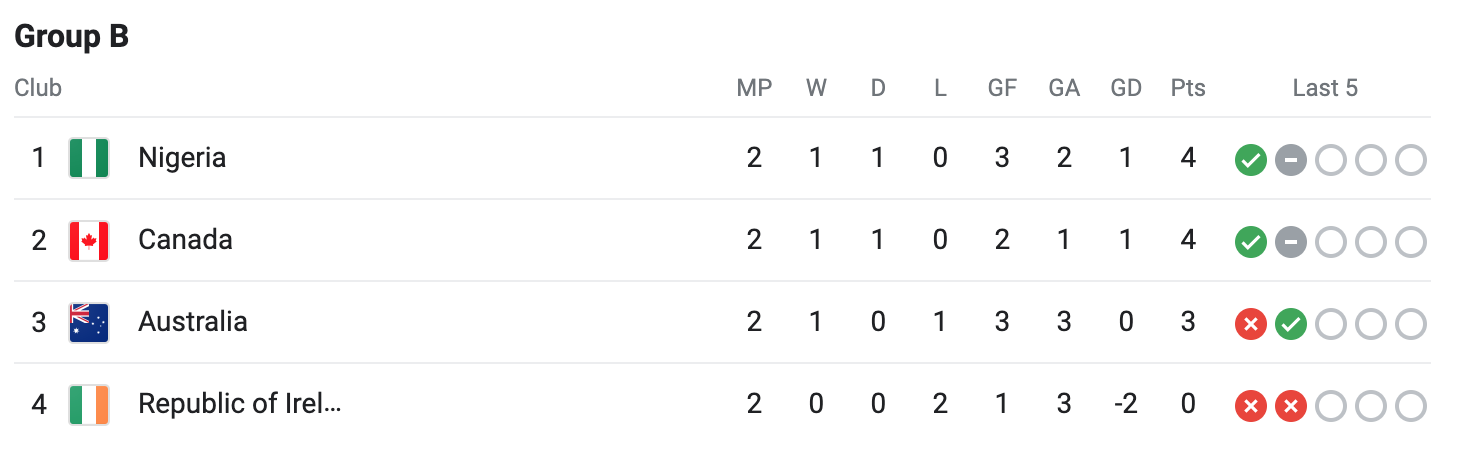1464x460 pixels.
Task: Open the Nigeria team link
Action: (182, 158)
